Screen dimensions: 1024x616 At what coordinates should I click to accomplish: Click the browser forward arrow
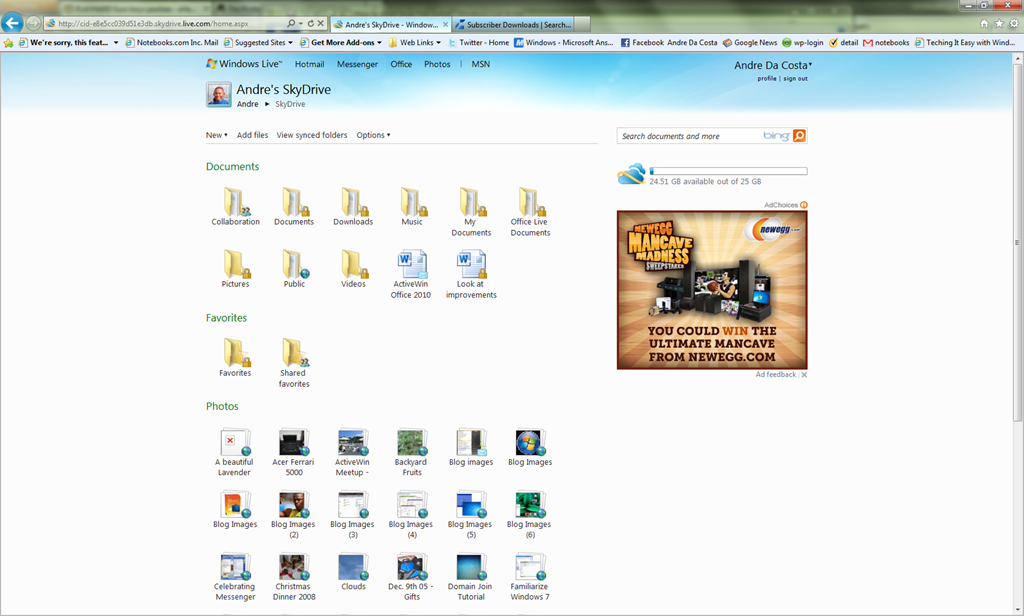[33, 24]
